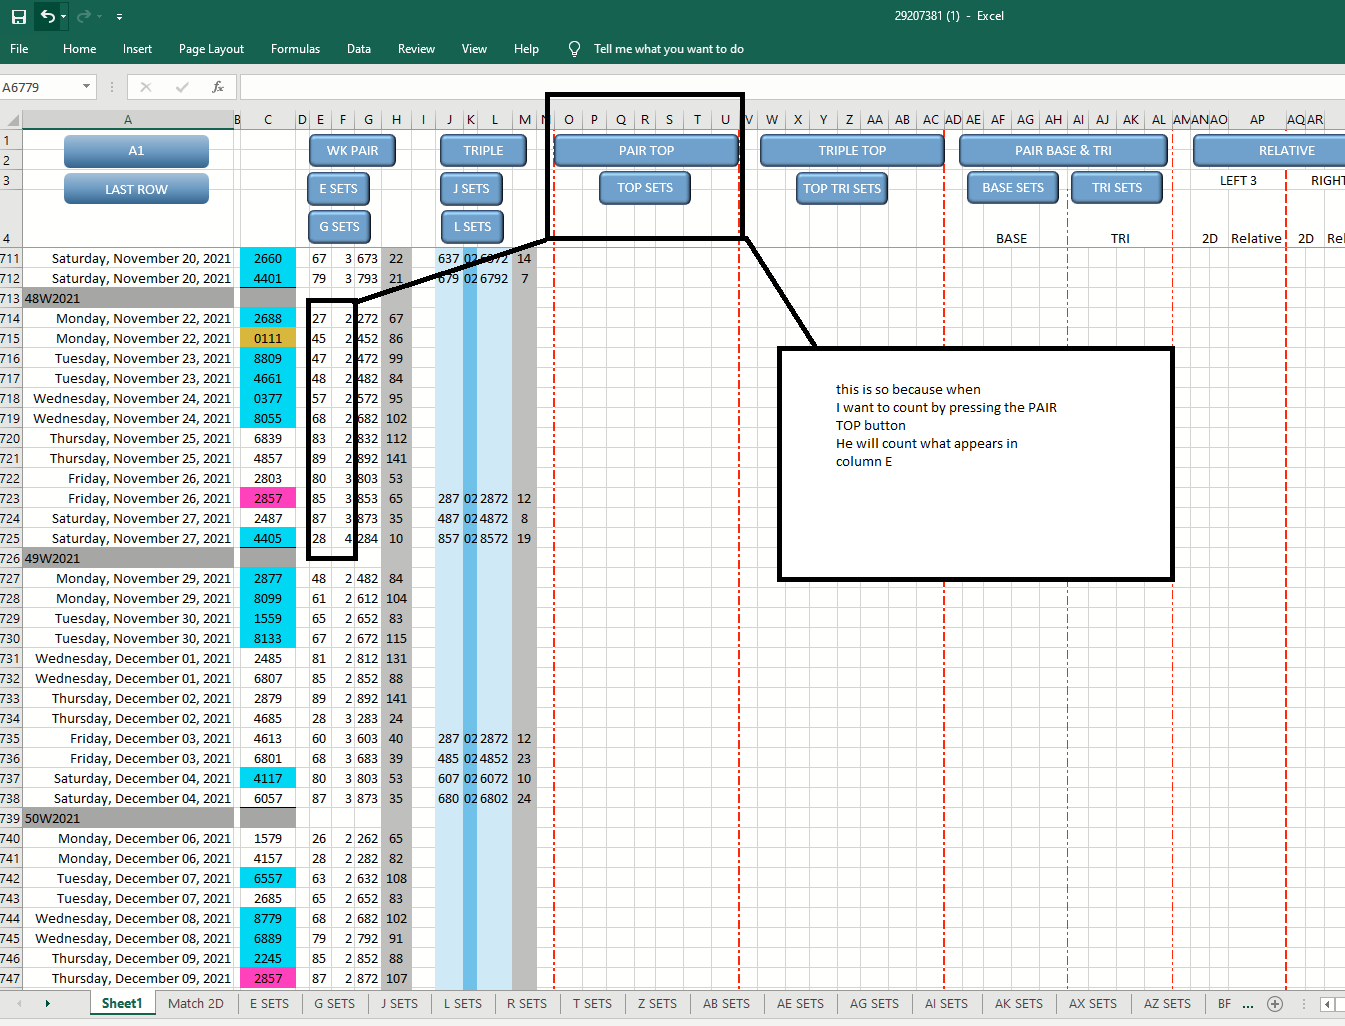Viewport: 1345px width, 1026px height.
Task: Add a new worksheet with the plus icon
Action: [1274, 1003]
